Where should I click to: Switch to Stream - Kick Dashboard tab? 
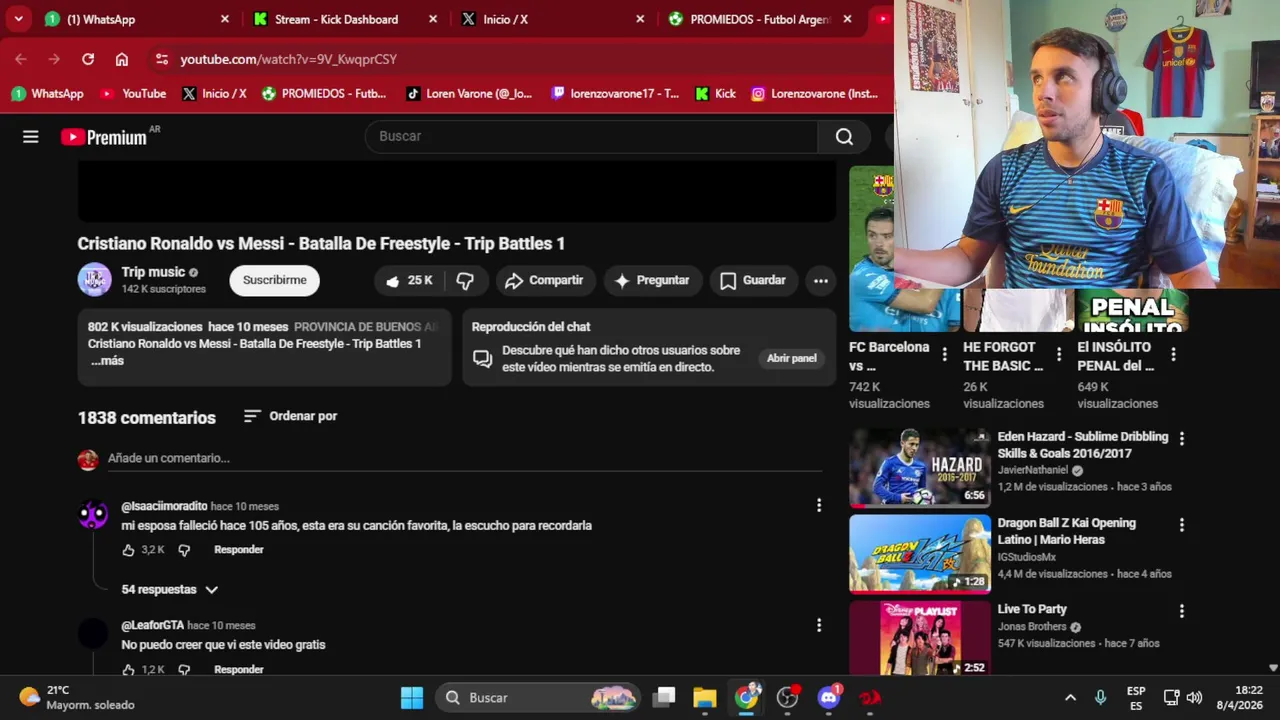pyautogui.click(x=343, y=19)
